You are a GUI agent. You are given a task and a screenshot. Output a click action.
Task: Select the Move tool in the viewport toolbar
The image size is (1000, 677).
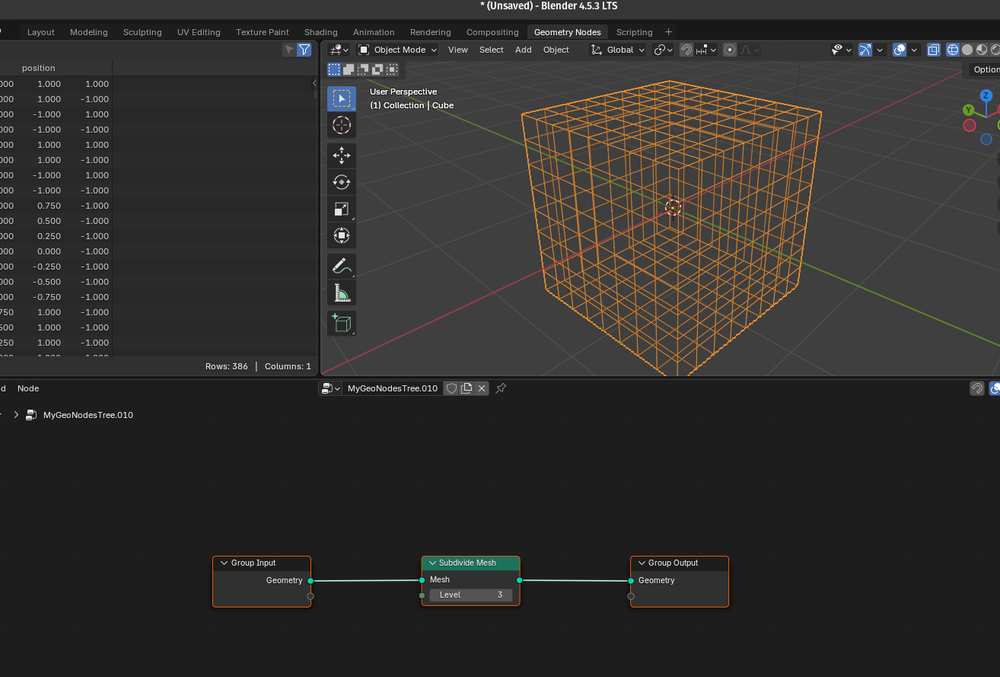point(342,155)
